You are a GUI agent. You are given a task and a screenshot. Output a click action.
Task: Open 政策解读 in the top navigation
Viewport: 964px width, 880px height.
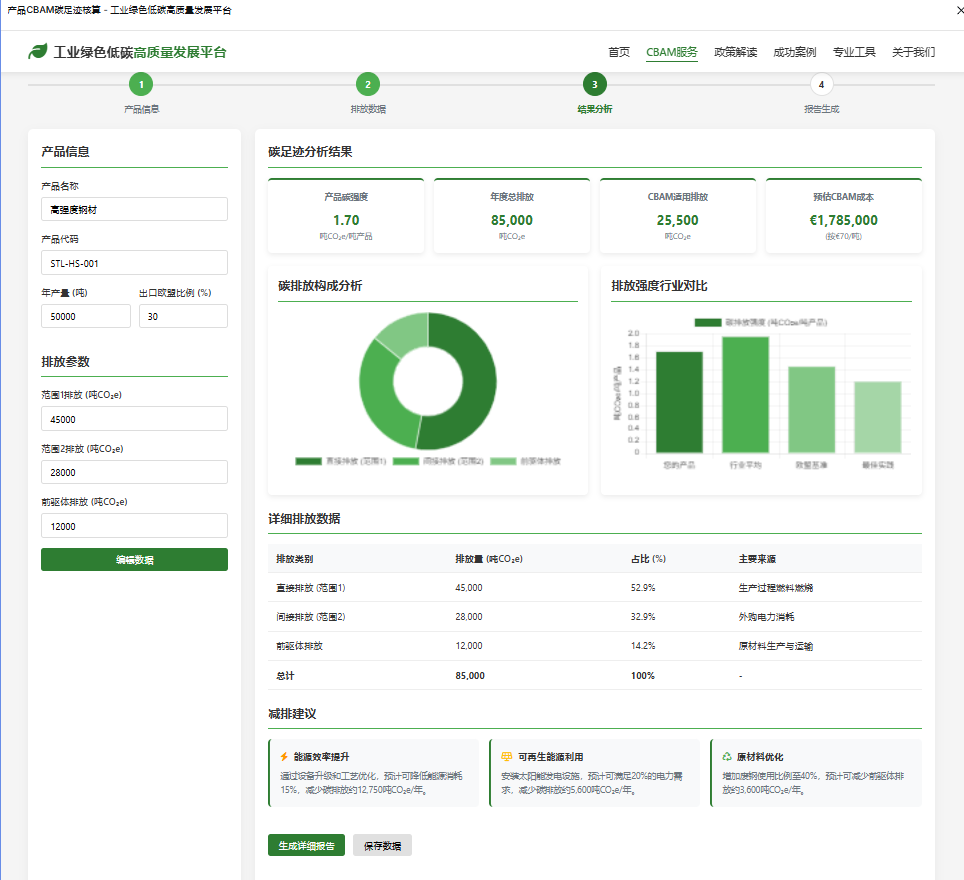[x=735, y=52]
